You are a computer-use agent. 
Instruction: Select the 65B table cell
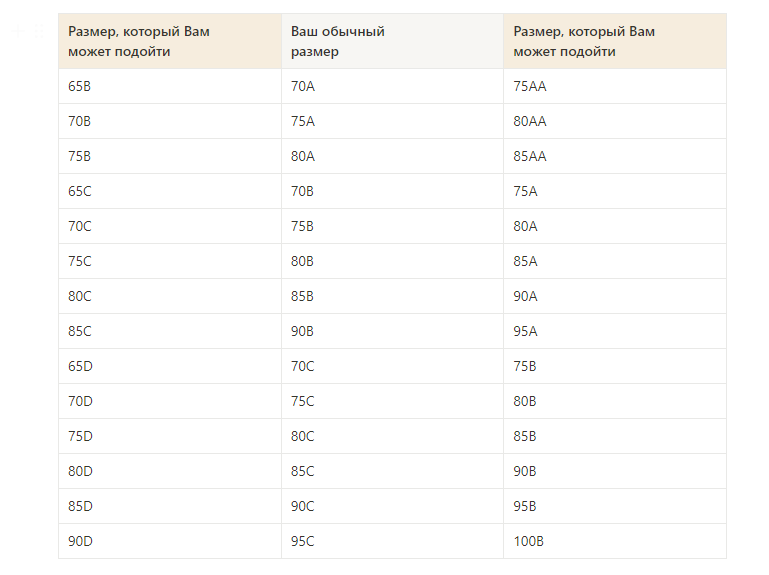click(170, 86)
